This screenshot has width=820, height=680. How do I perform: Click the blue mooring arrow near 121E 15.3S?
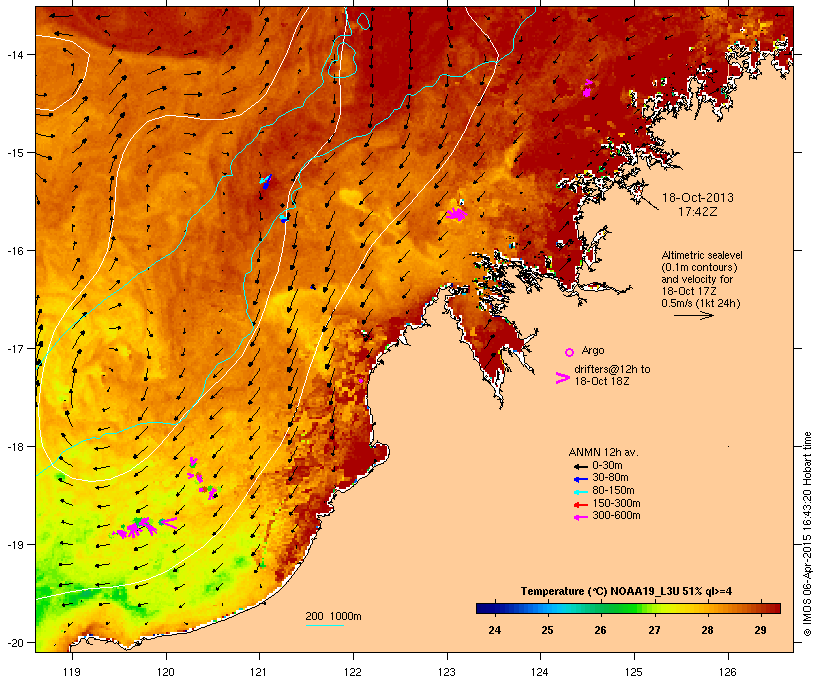click(266, 182)
